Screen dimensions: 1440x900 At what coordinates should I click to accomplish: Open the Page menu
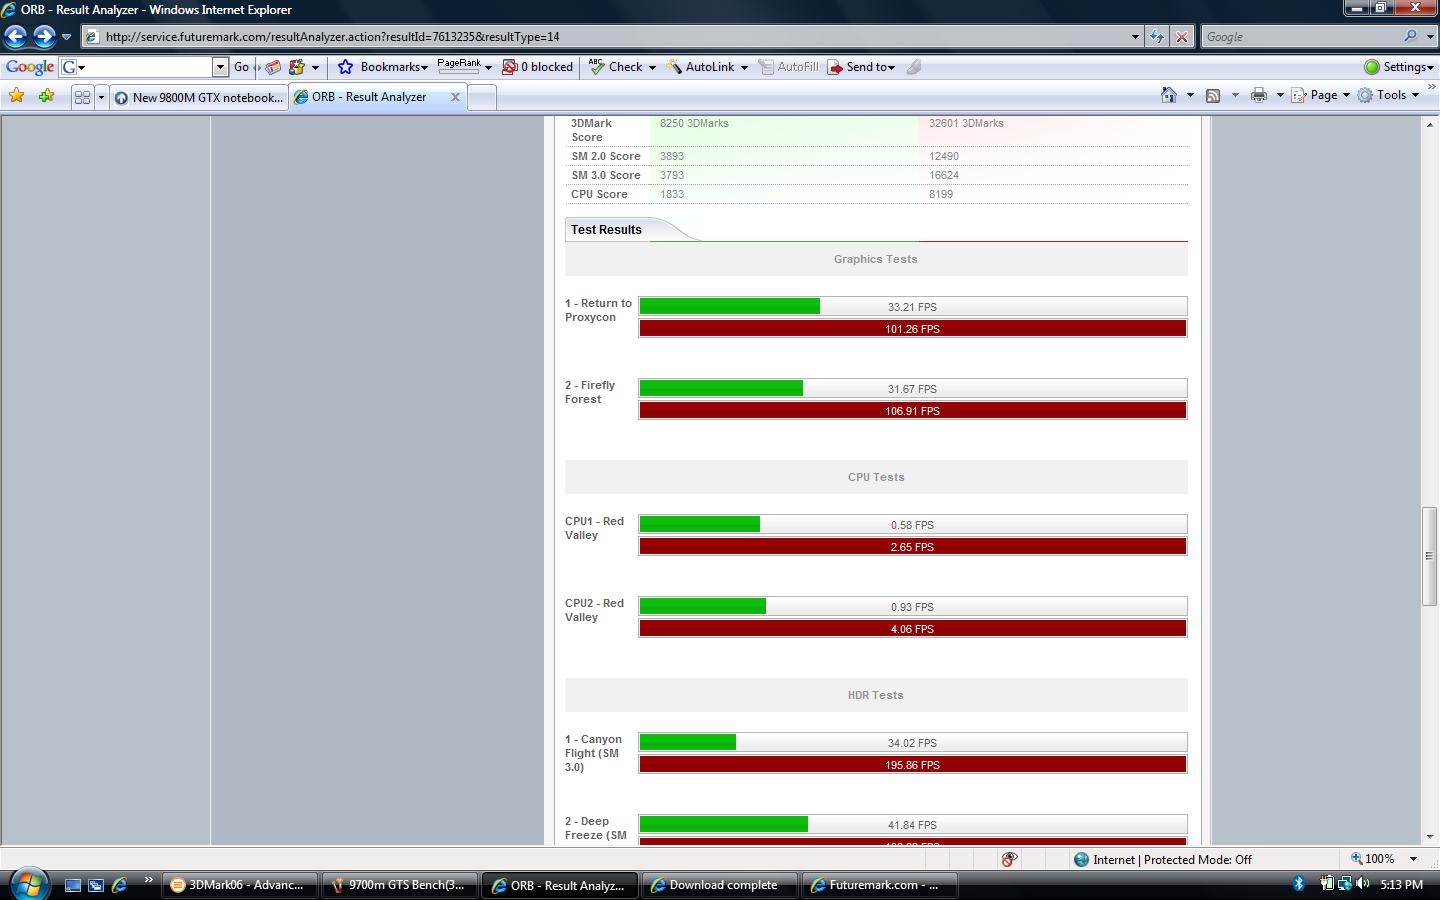pyautogui.click(x=1320, y=95)
